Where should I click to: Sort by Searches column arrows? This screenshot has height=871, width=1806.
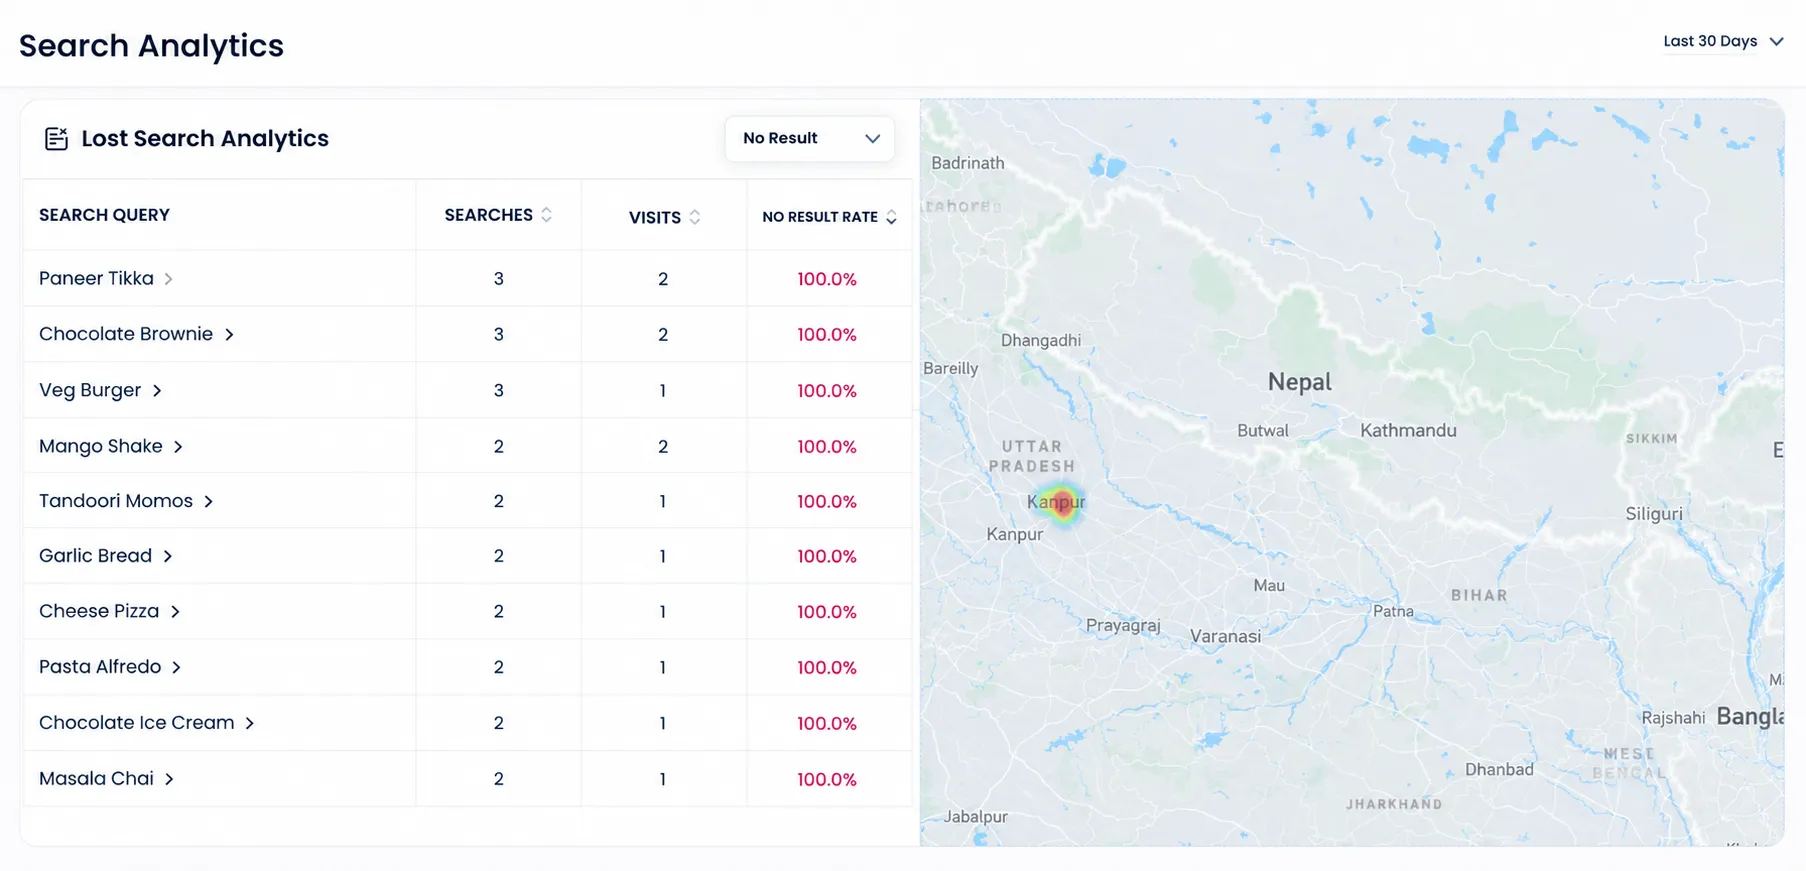(546, 215)
